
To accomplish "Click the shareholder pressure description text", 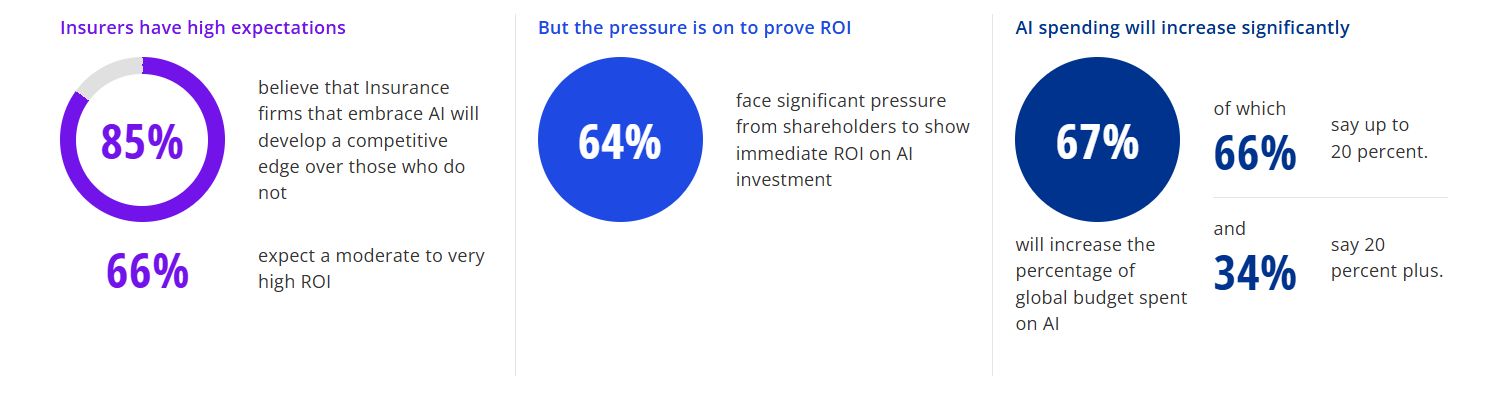I will click(x=852, y=140).
